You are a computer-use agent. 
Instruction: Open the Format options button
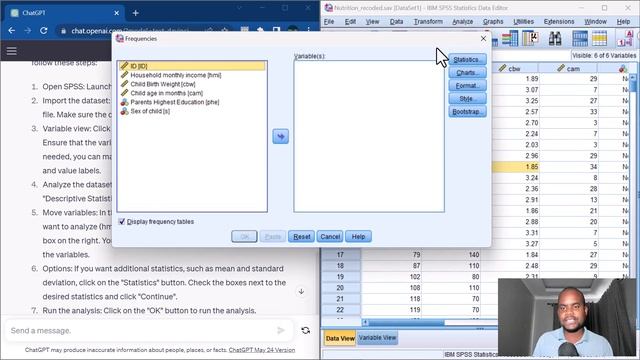coord(467,86)
